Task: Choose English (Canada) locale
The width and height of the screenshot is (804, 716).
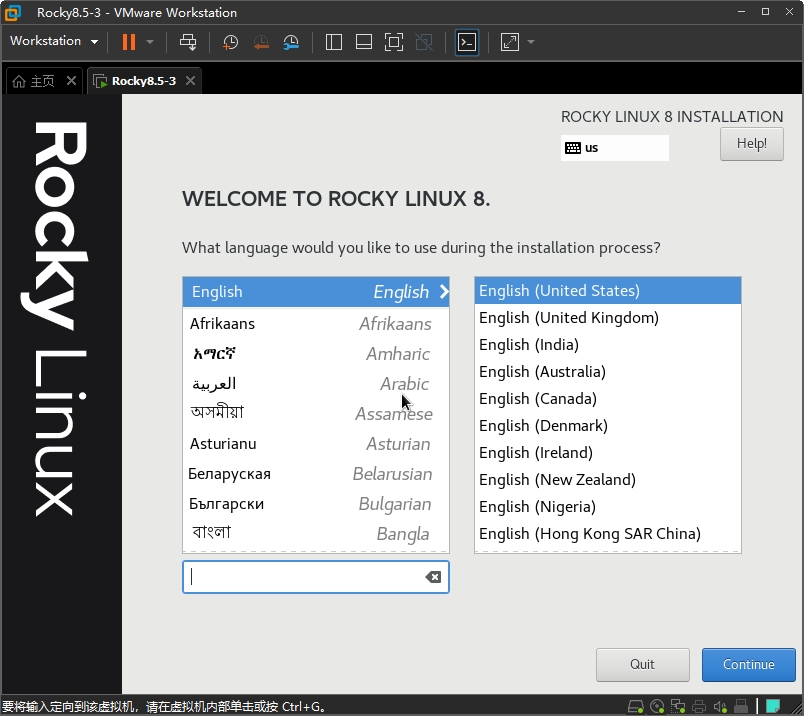Action: [x=608, y=399]
